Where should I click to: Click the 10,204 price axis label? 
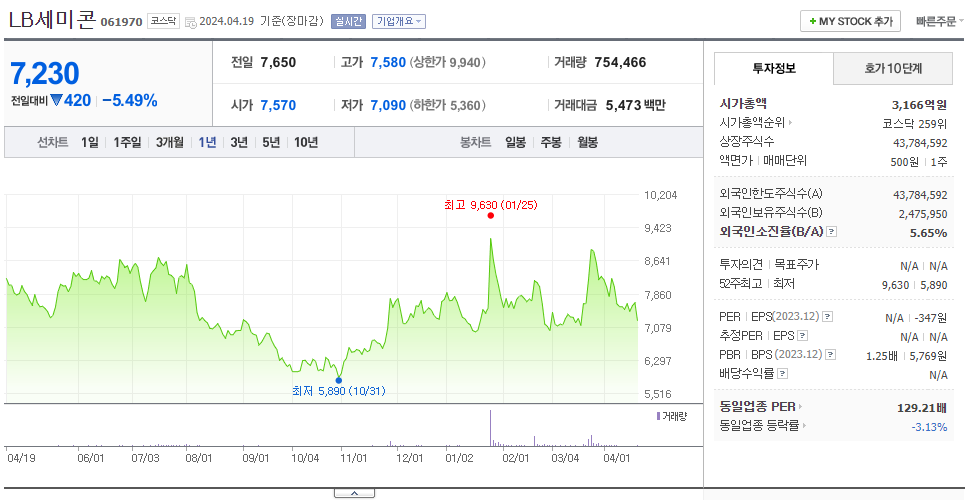(x=661, y=195)
